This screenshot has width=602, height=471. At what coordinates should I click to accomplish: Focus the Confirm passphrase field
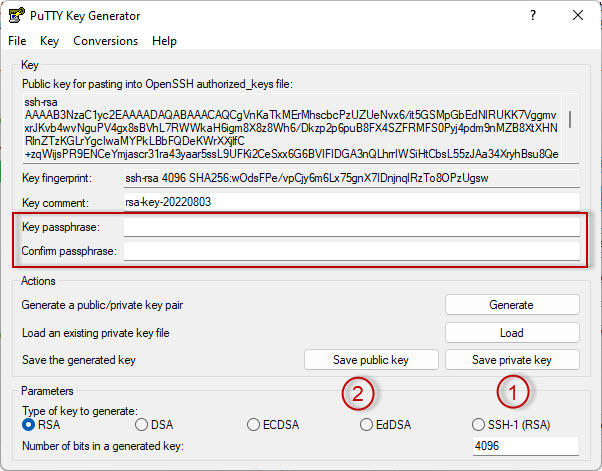(351, 251)
